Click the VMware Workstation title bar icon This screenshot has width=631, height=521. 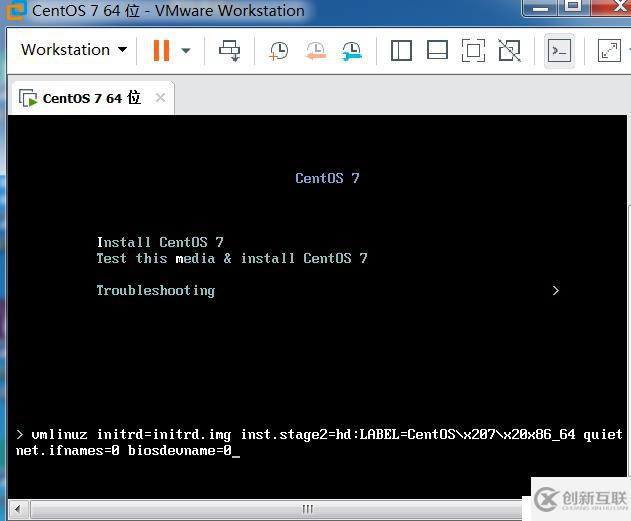click(x=16, y=11)
